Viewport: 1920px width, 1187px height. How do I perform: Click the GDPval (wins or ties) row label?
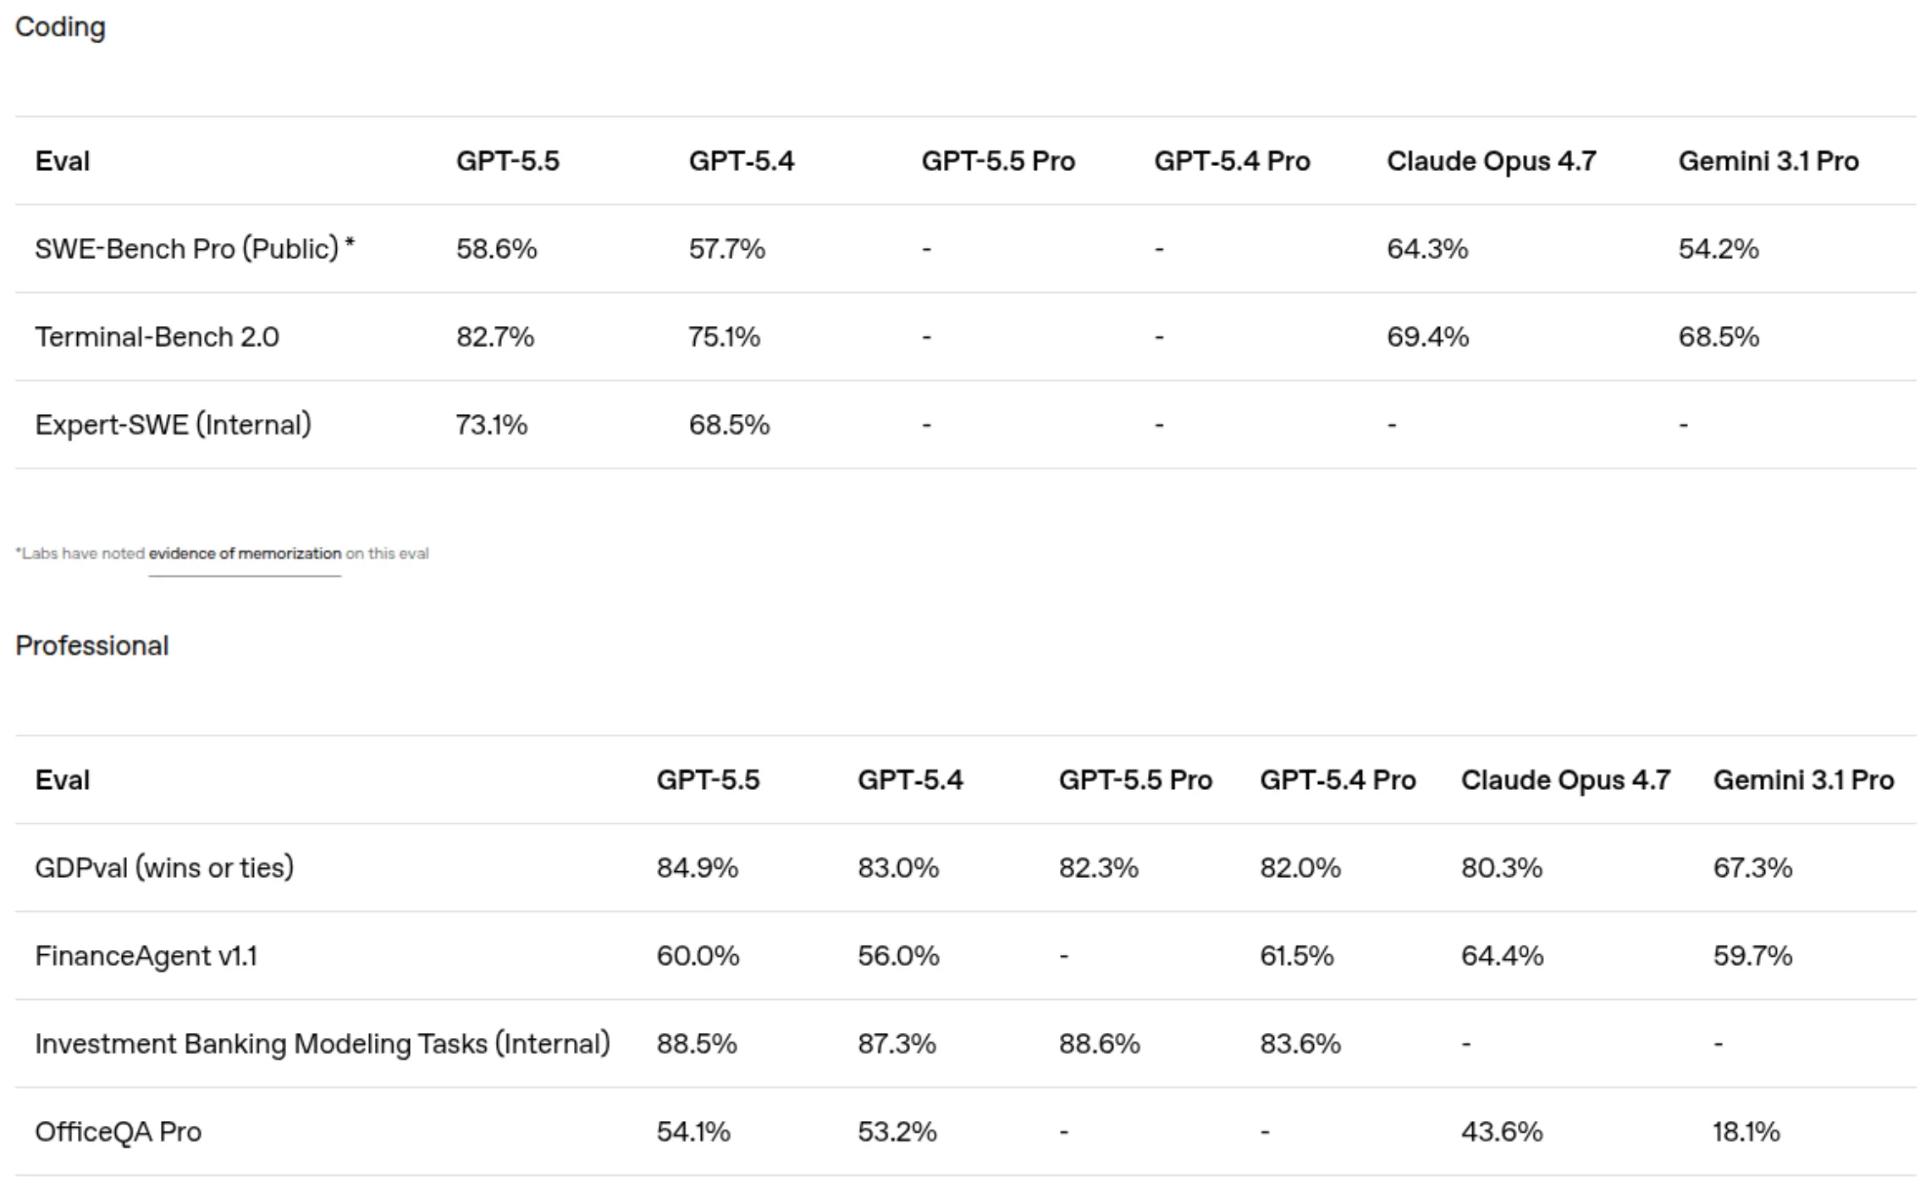pos(164,868)
